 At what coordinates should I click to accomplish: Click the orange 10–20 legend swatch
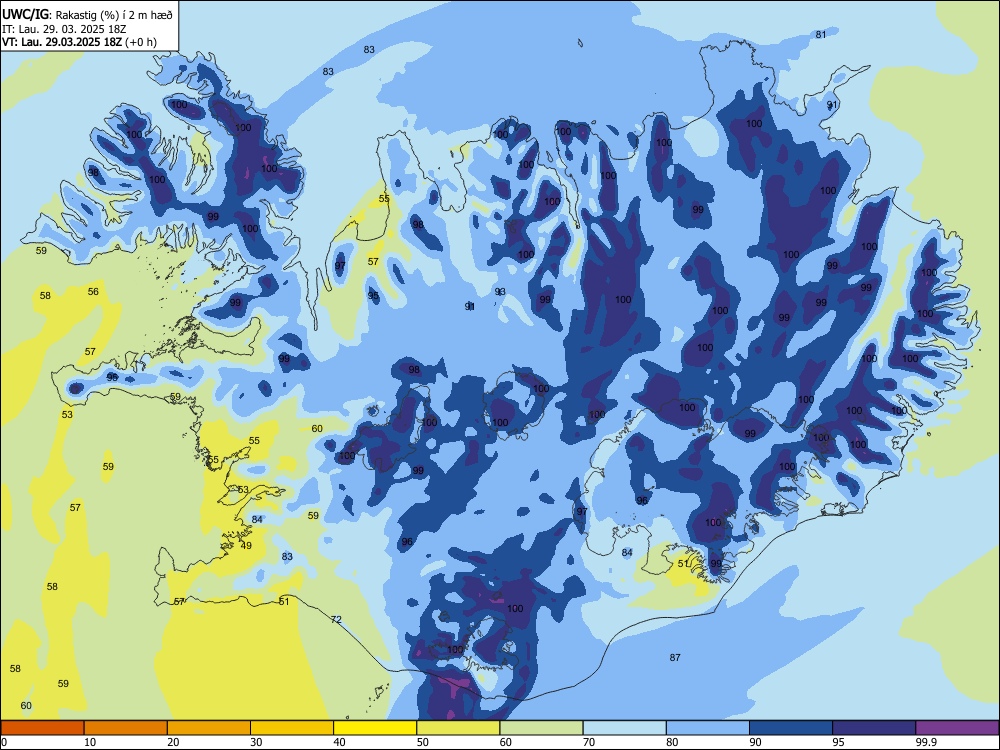(x=126, y=728)
